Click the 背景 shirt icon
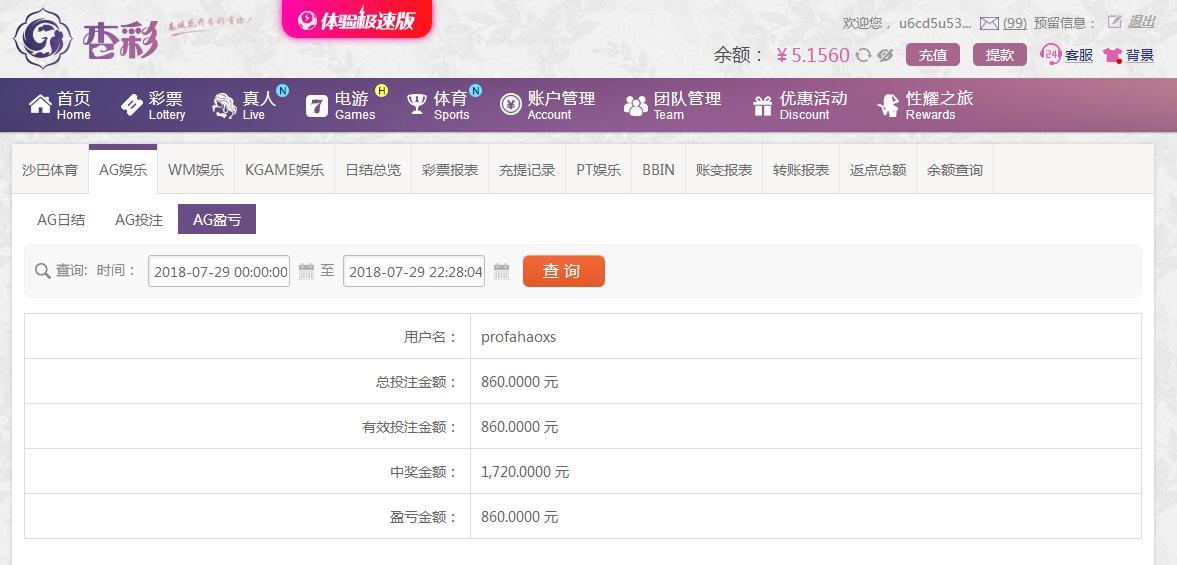 1112,55
